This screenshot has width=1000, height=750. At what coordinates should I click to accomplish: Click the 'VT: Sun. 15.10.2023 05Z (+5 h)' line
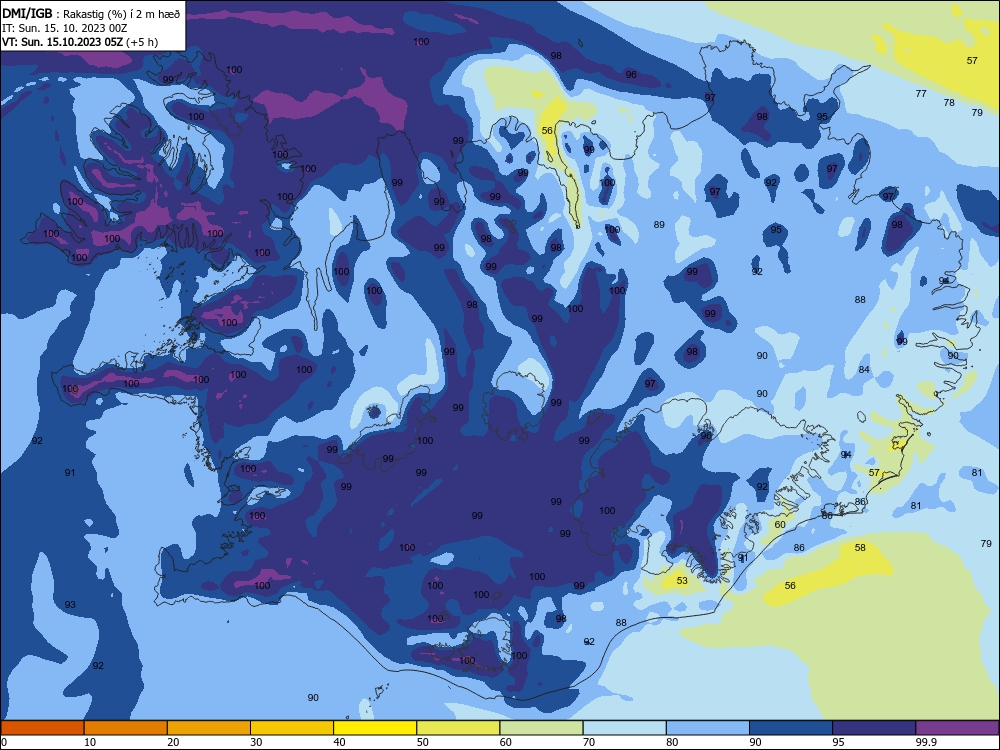80,42
